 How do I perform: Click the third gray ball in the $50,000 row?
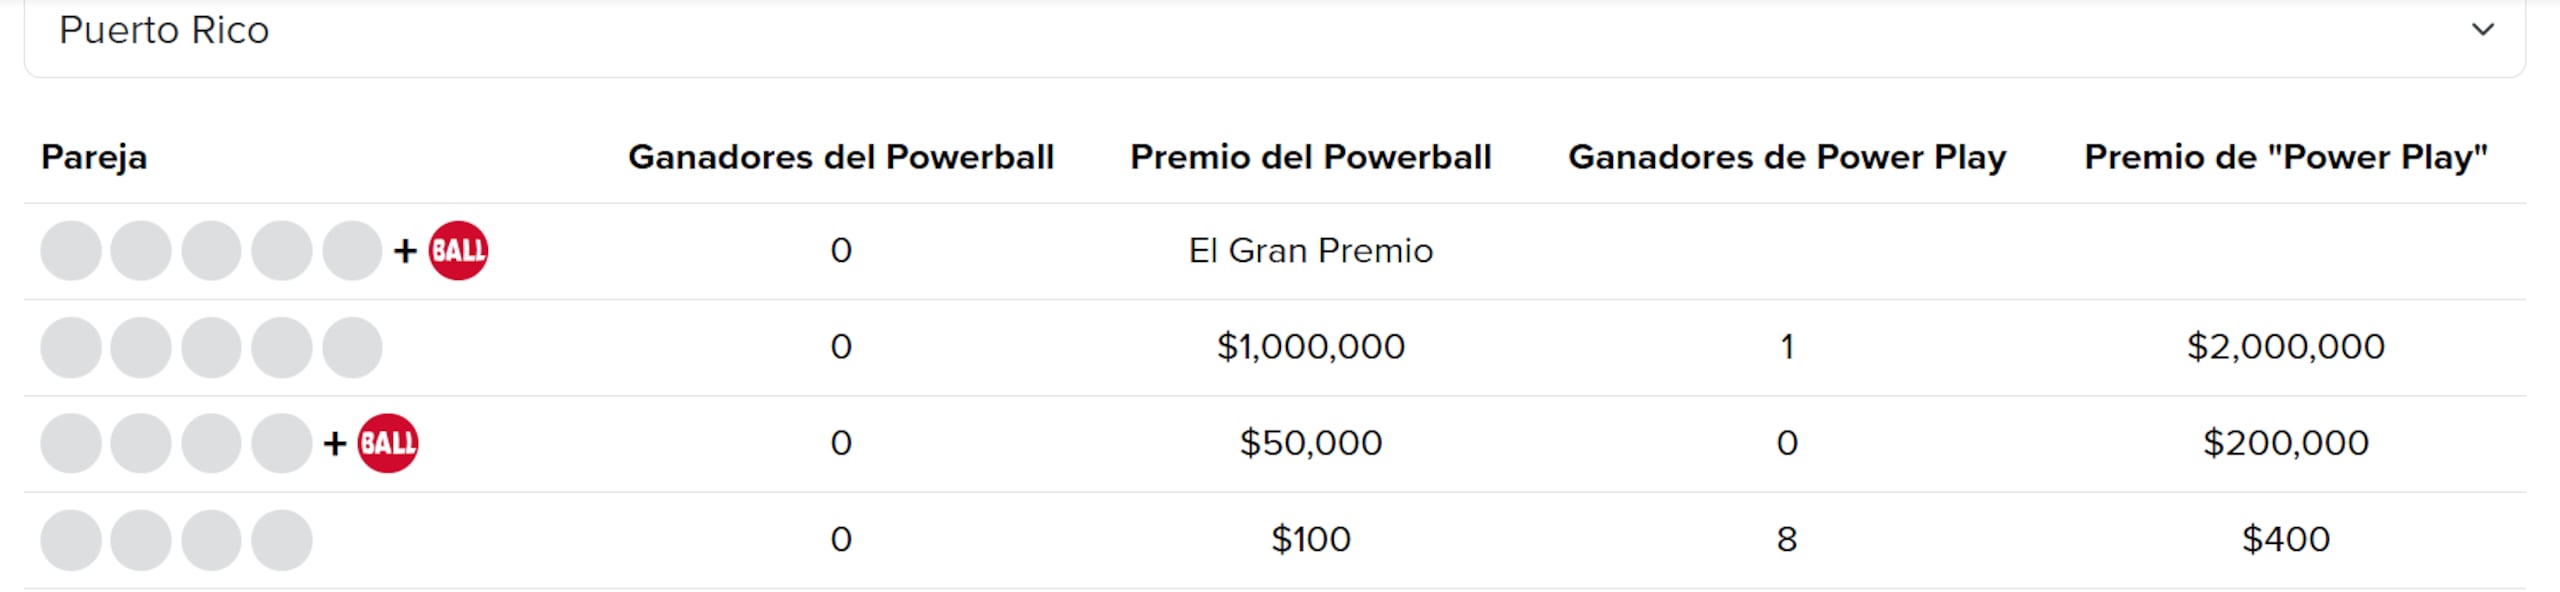[x=209, y=441]
